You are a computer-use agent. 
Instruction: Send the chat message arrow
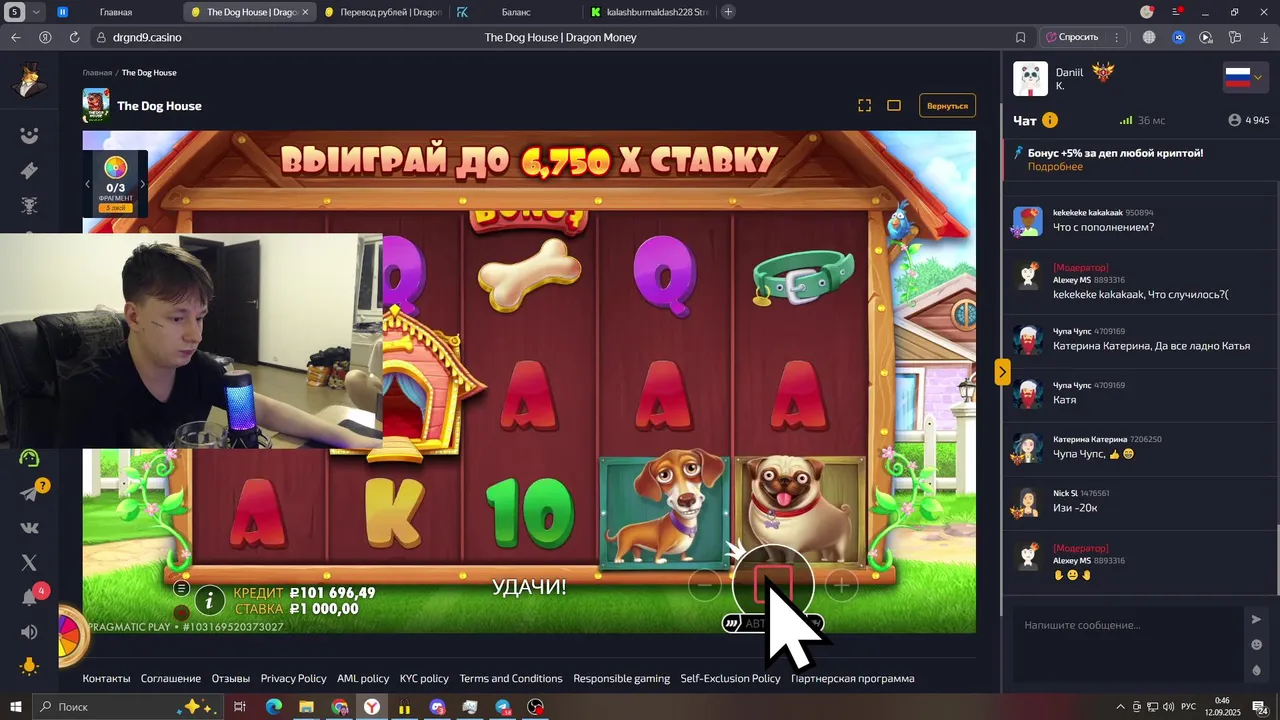(x=1257, y=619)
